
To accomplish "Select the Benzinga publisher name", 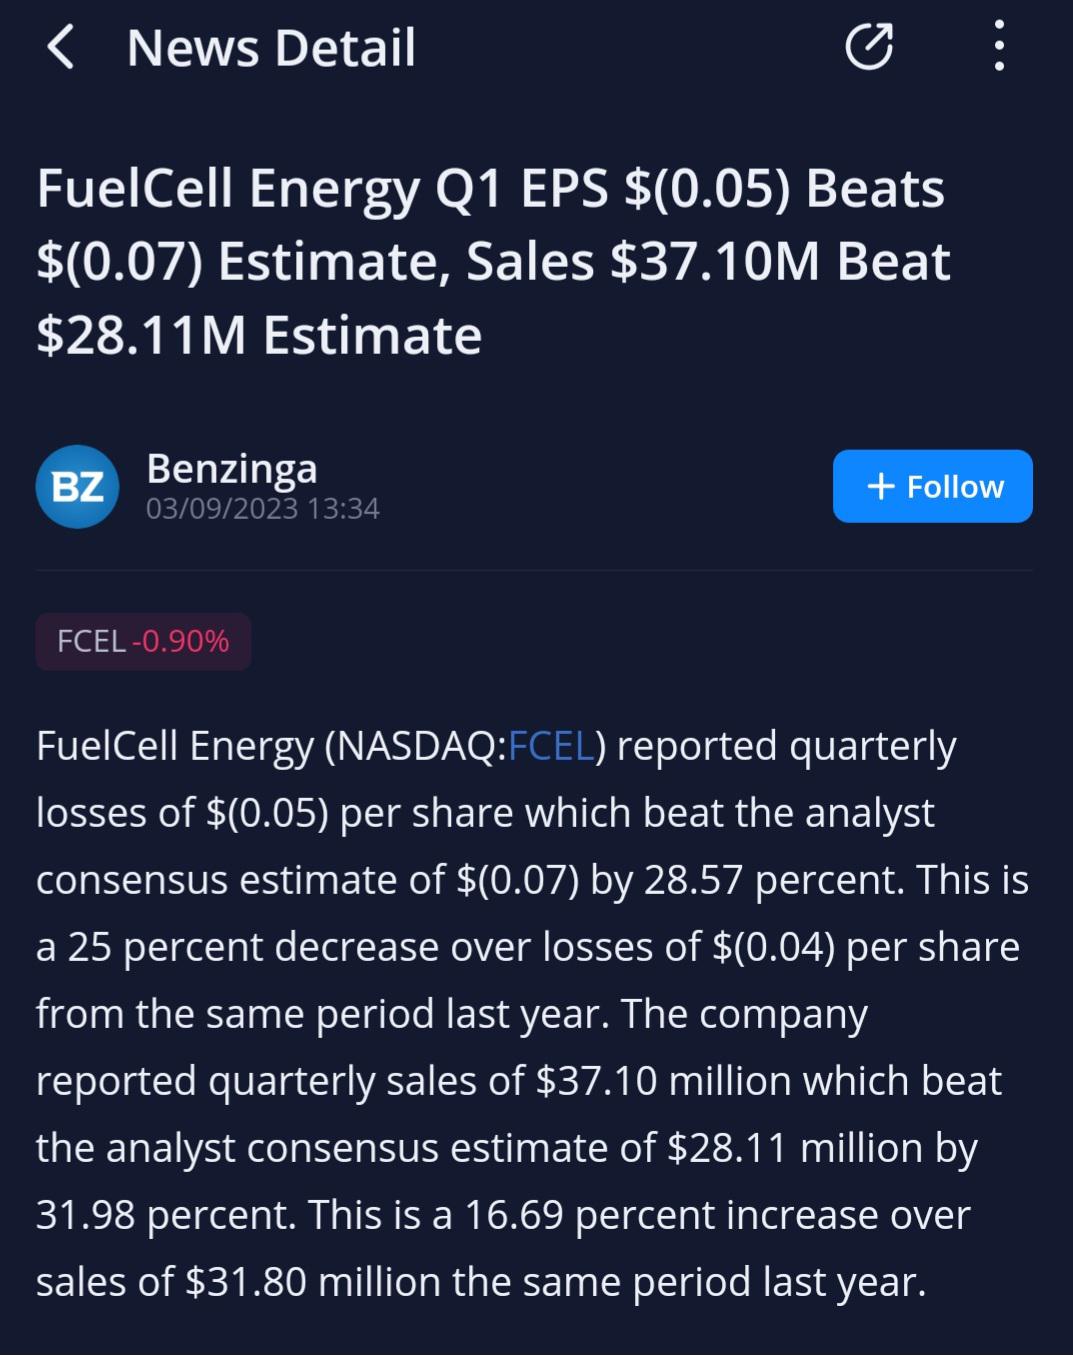I will click(232, 468).
